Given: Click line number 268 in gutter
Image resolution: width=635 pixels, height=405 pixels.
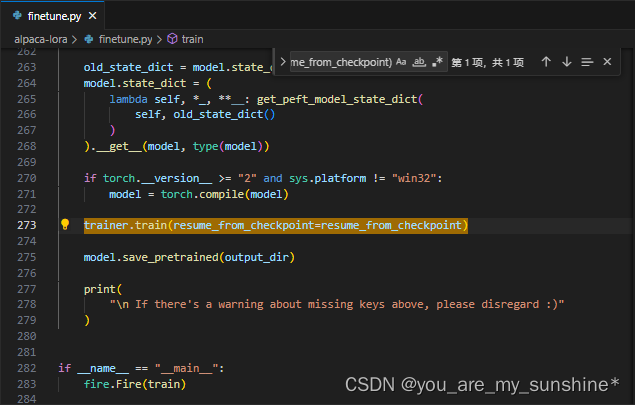Looking at the screenshot, I should pyautogui.click(x=27, y=146).
